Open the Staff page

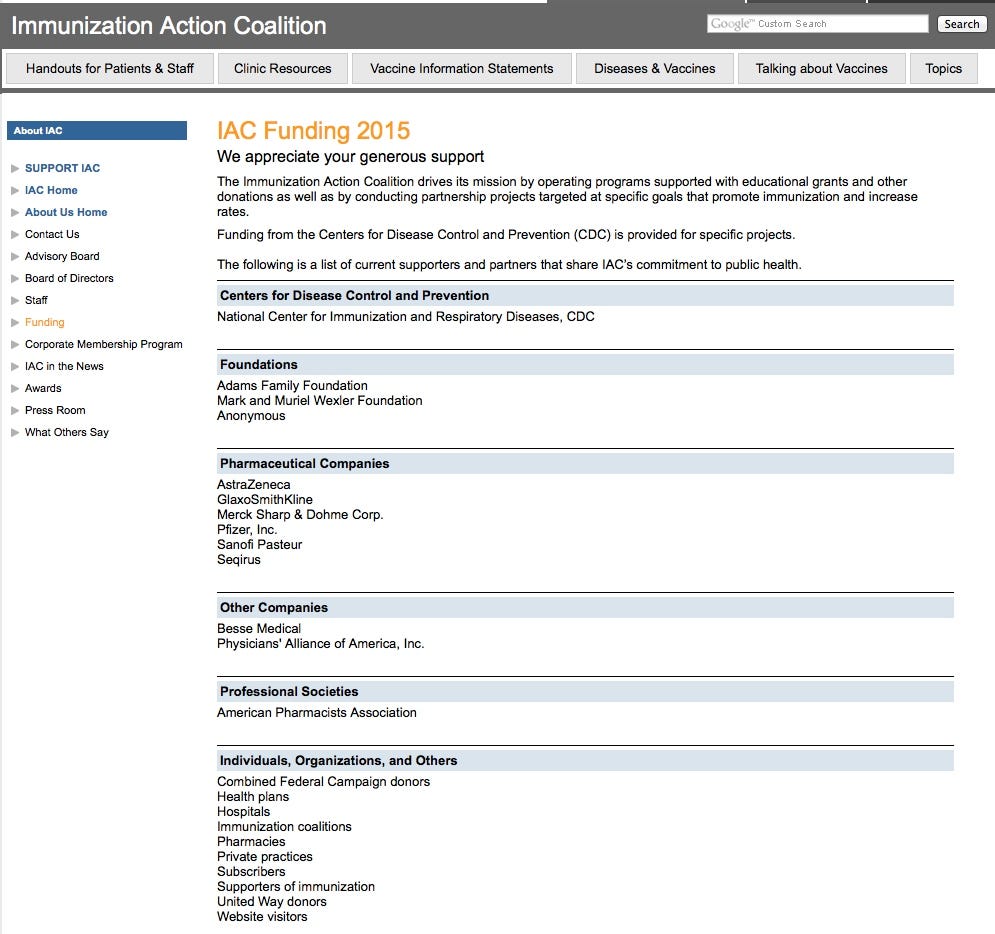tap(36, 301)
